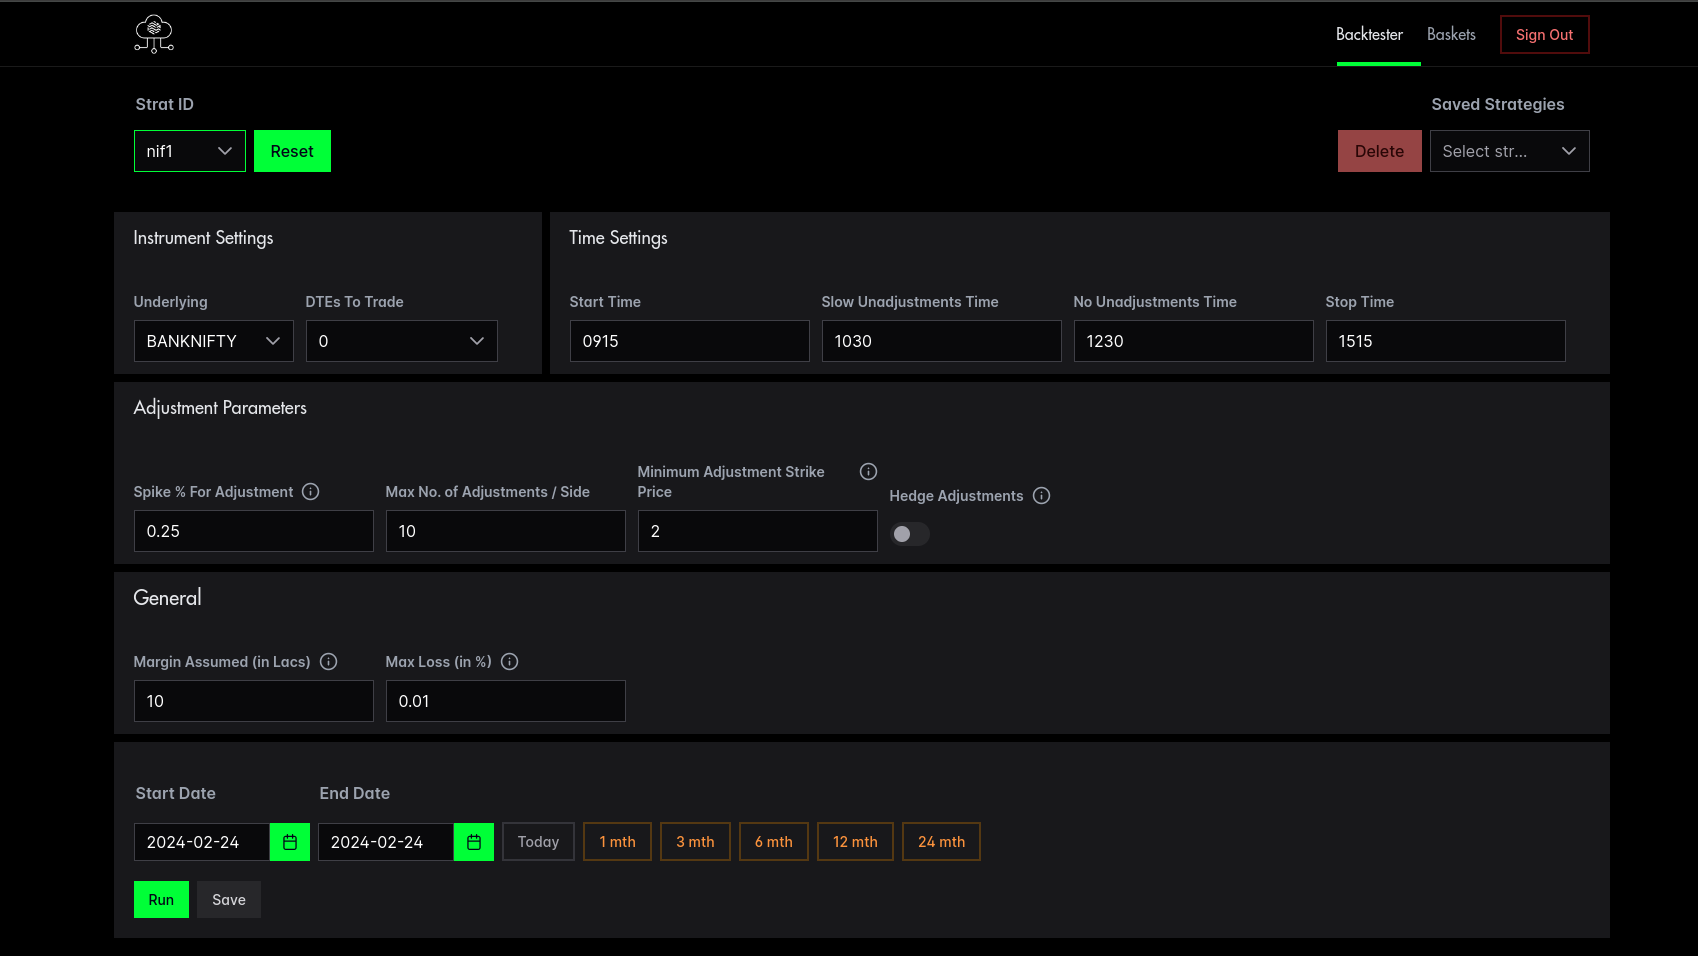Click the cloud logo icon in header
The image size is (1698, 956).
click(154, 33)
